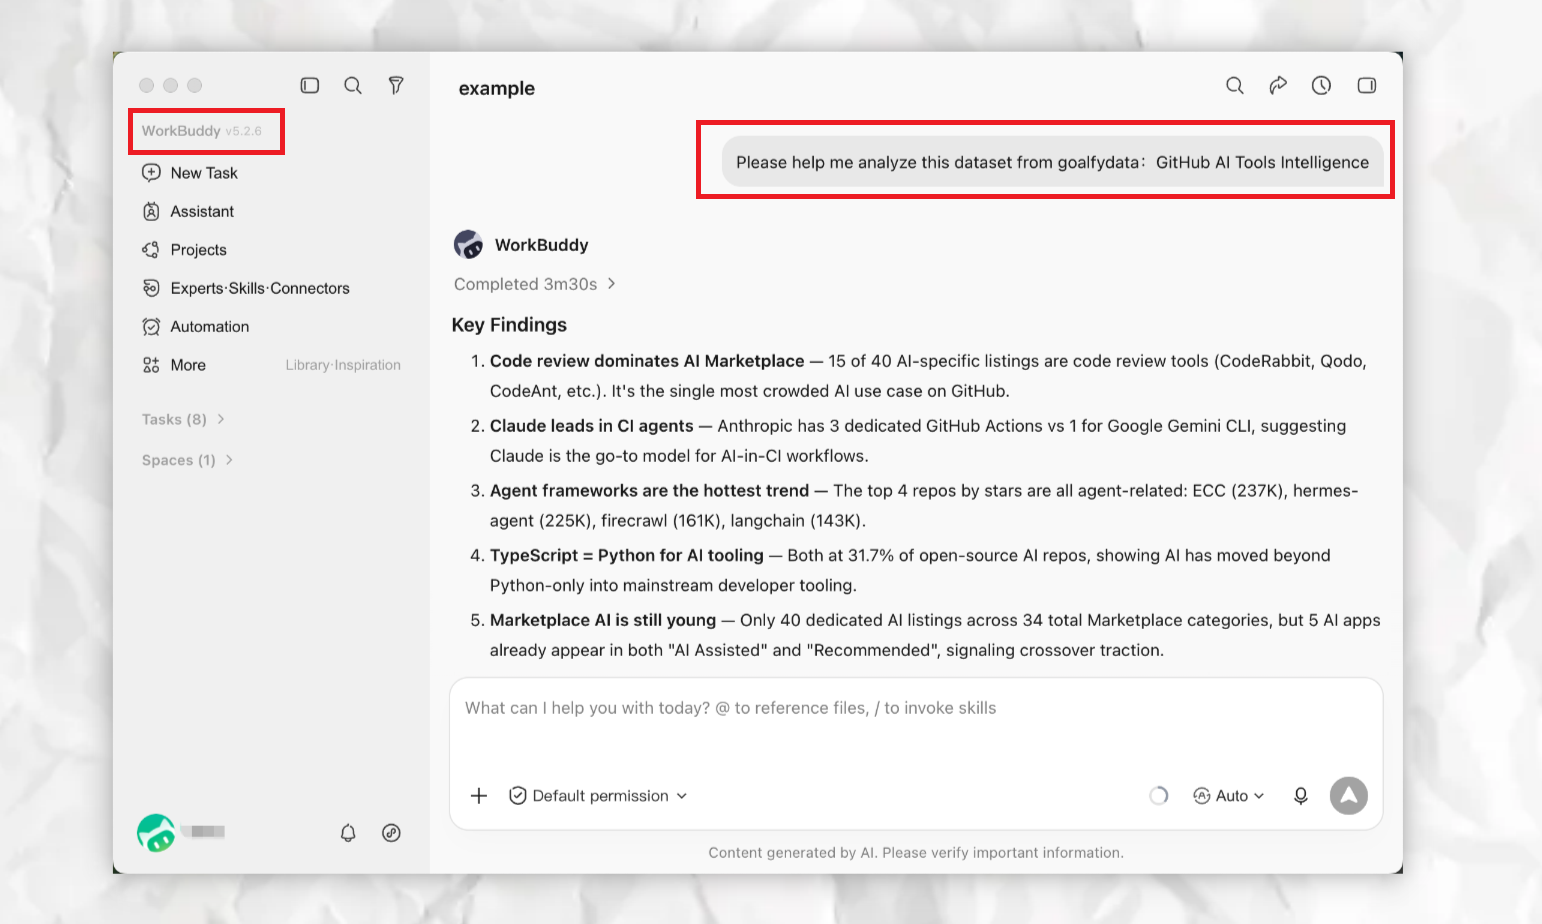Click the More grid icon

tap(151, 365)
